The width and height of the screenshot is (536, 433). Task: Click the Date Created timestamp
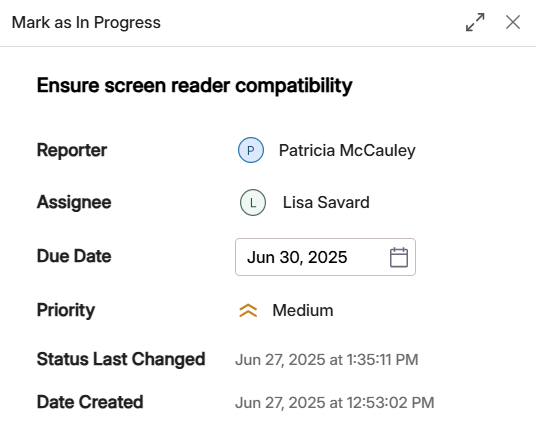[x=335, y=403]
